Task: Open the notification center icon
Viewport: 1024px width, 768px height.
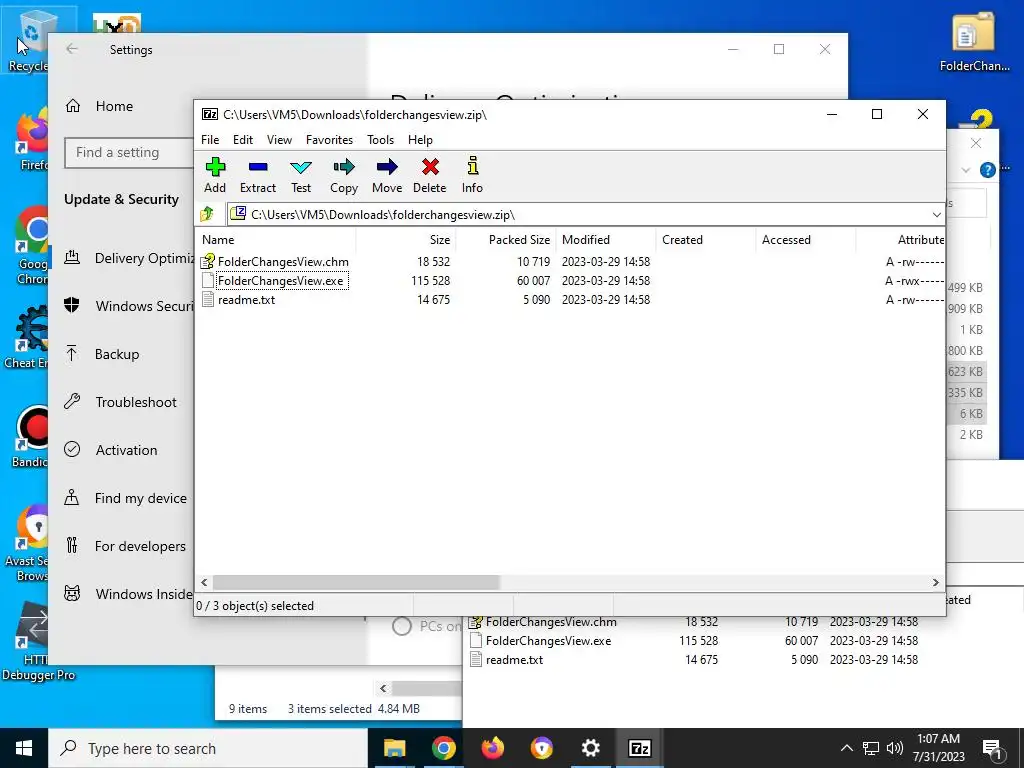Action: coord(992,750)
